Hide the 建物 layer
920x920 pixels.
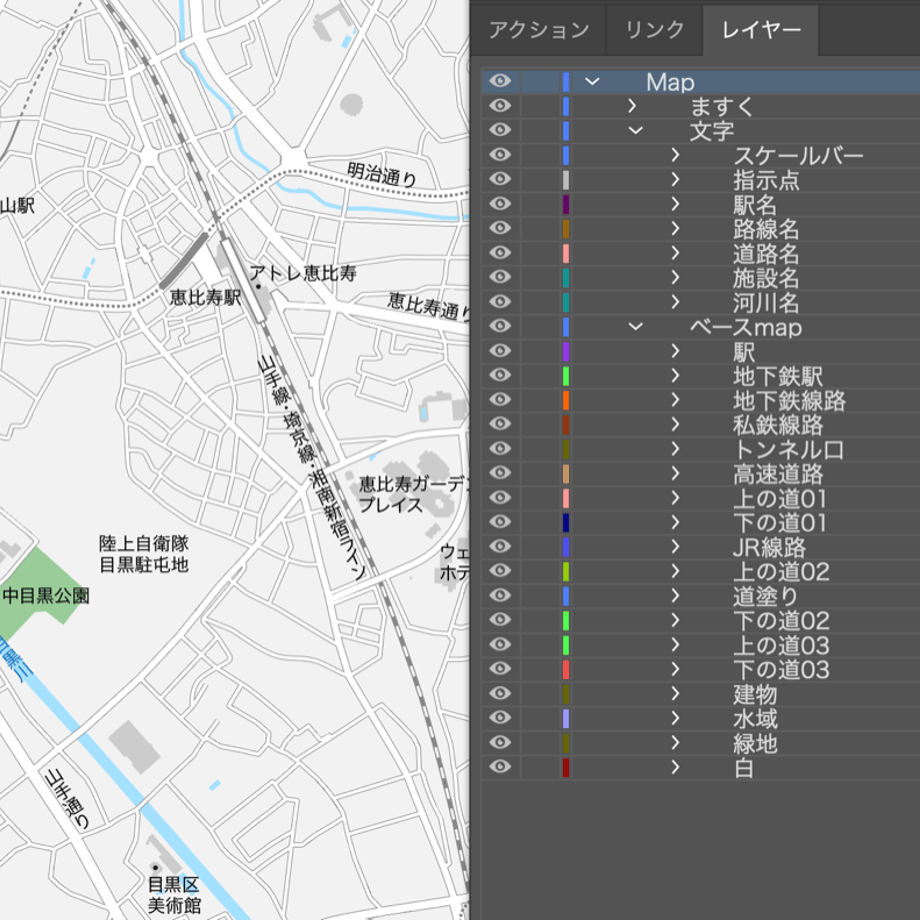point(500,694)
